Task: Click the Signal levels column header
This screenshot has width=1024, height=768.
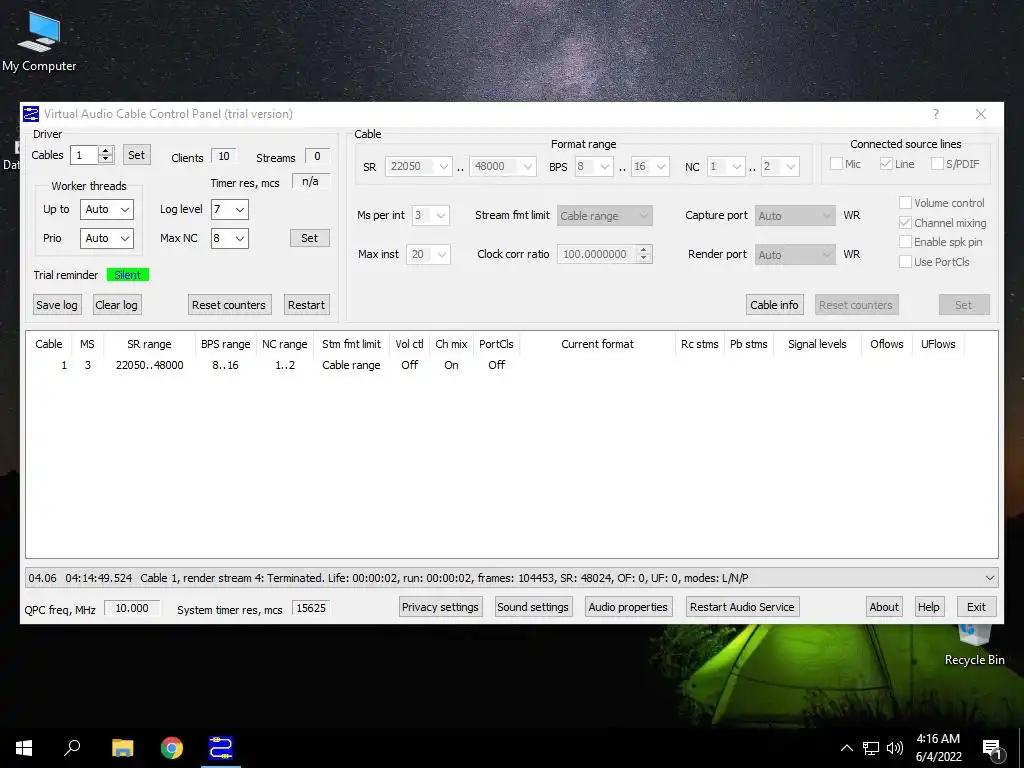Action: (x=817, y=344)
